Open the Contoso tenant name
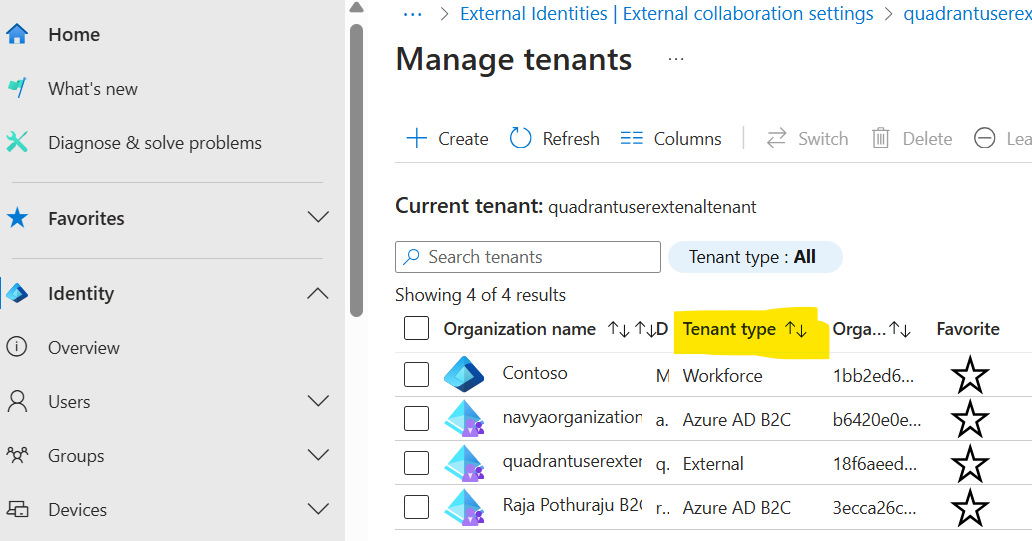Viewport: 1032px width, 541px height. tap(534, 373)
